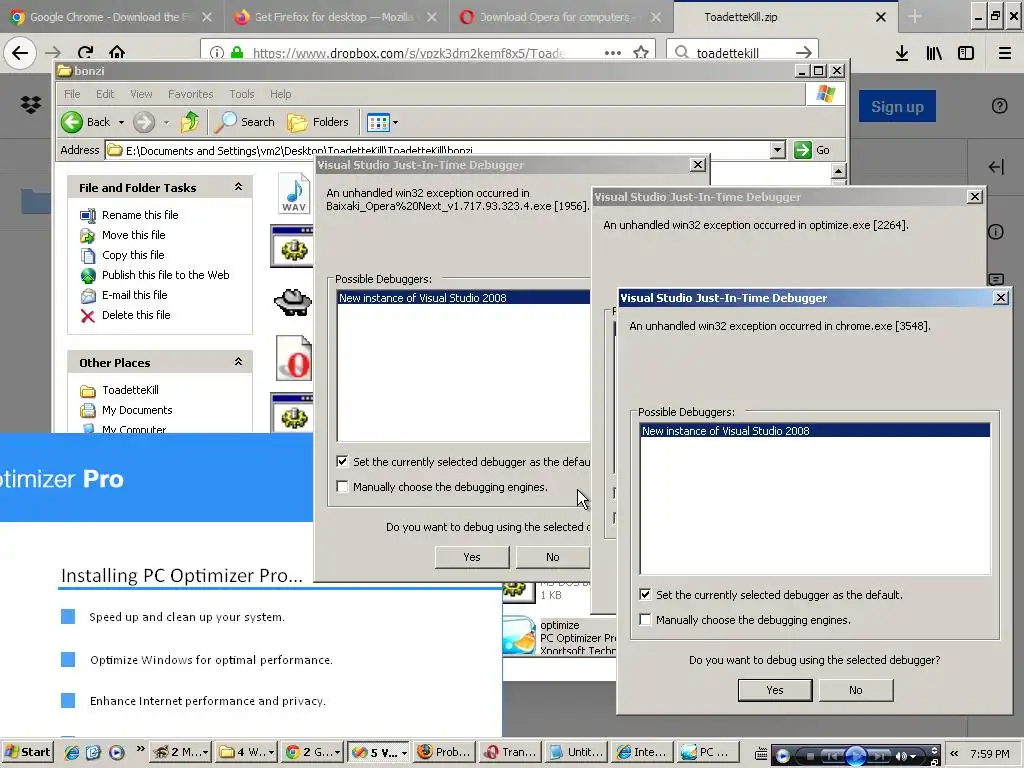The width and height of the screenshot is (1024, 768).
Task: Click Move this file task
Action: (x=133, y=235)
